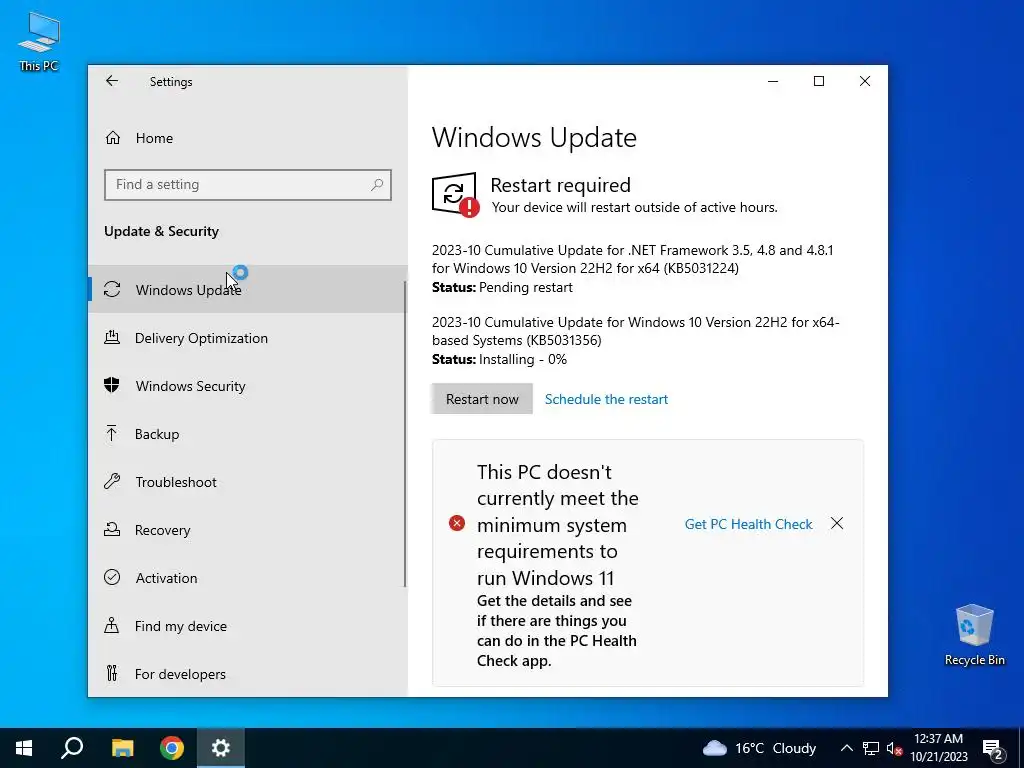Click the Activation checkmark circle icon
Screen dimensions: 1024x768
(112, 577)
